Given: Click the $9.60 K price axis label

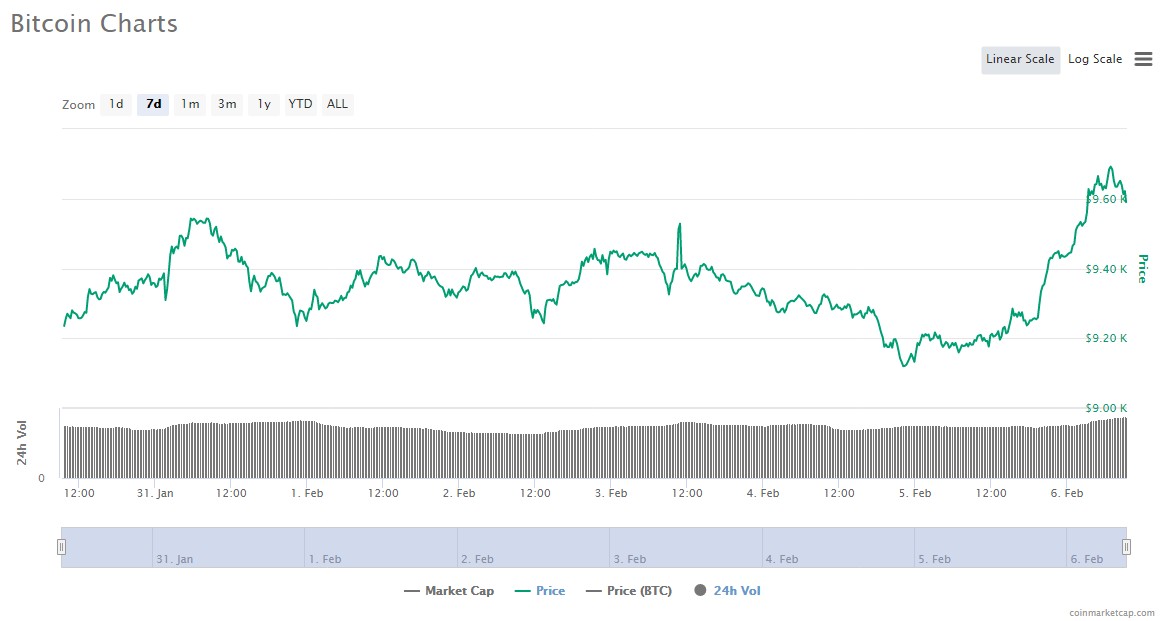Looking at the screenshot, I should [x=1106, y=199].
